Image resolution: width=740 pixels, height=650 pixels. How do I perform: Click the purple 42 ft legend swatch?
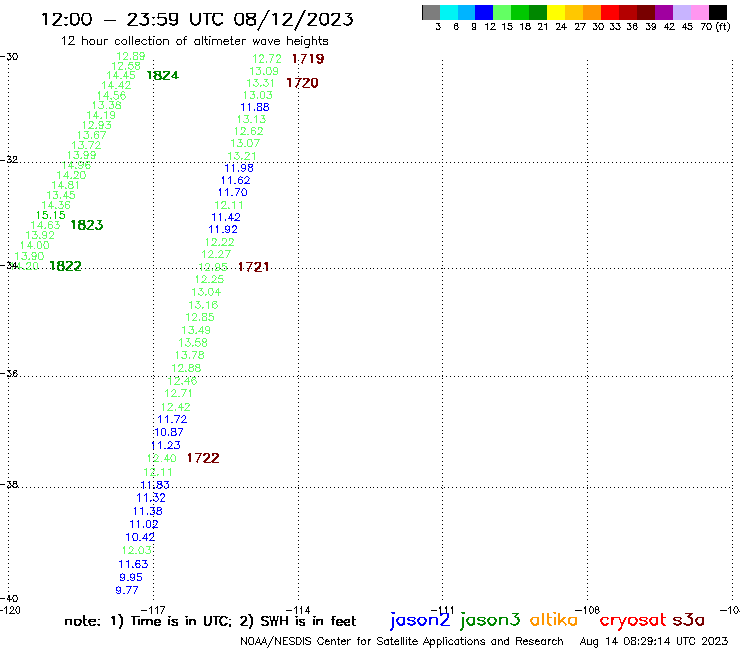tap(664, 13)
